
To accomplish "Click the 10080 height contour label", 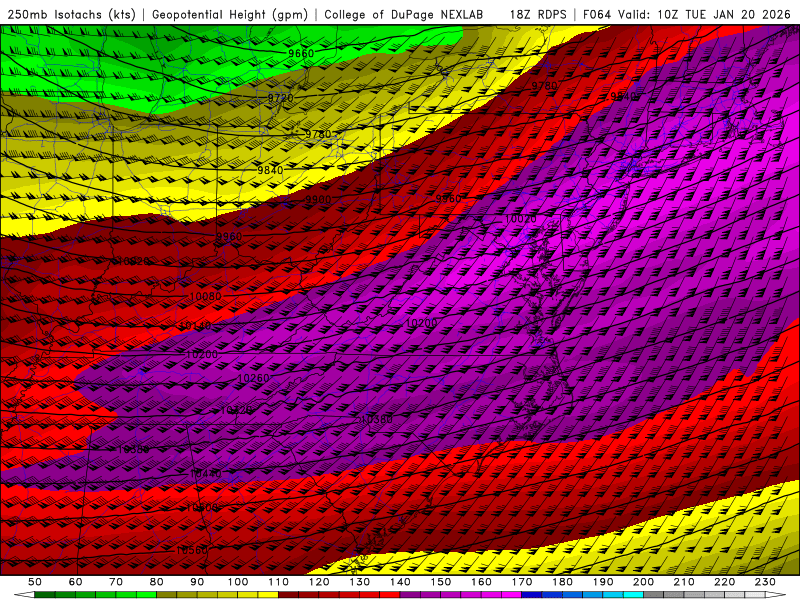I will 205,296.
